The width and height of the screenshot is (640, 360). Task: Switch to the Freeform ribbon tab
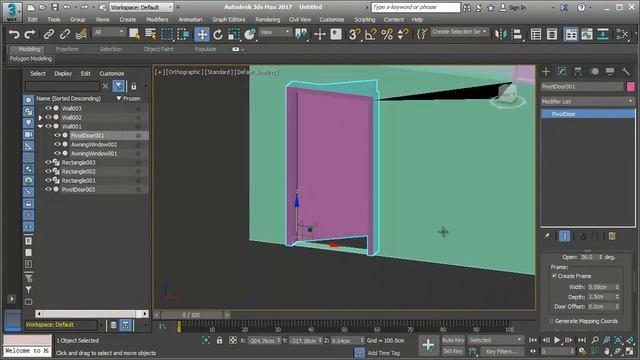pos(67,49)
